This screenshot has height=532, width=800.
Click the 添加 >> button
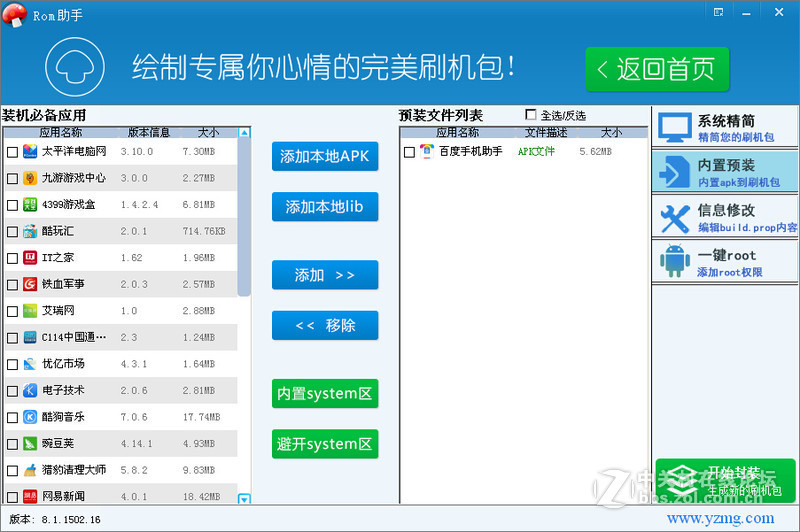click(x=325, y=275)
